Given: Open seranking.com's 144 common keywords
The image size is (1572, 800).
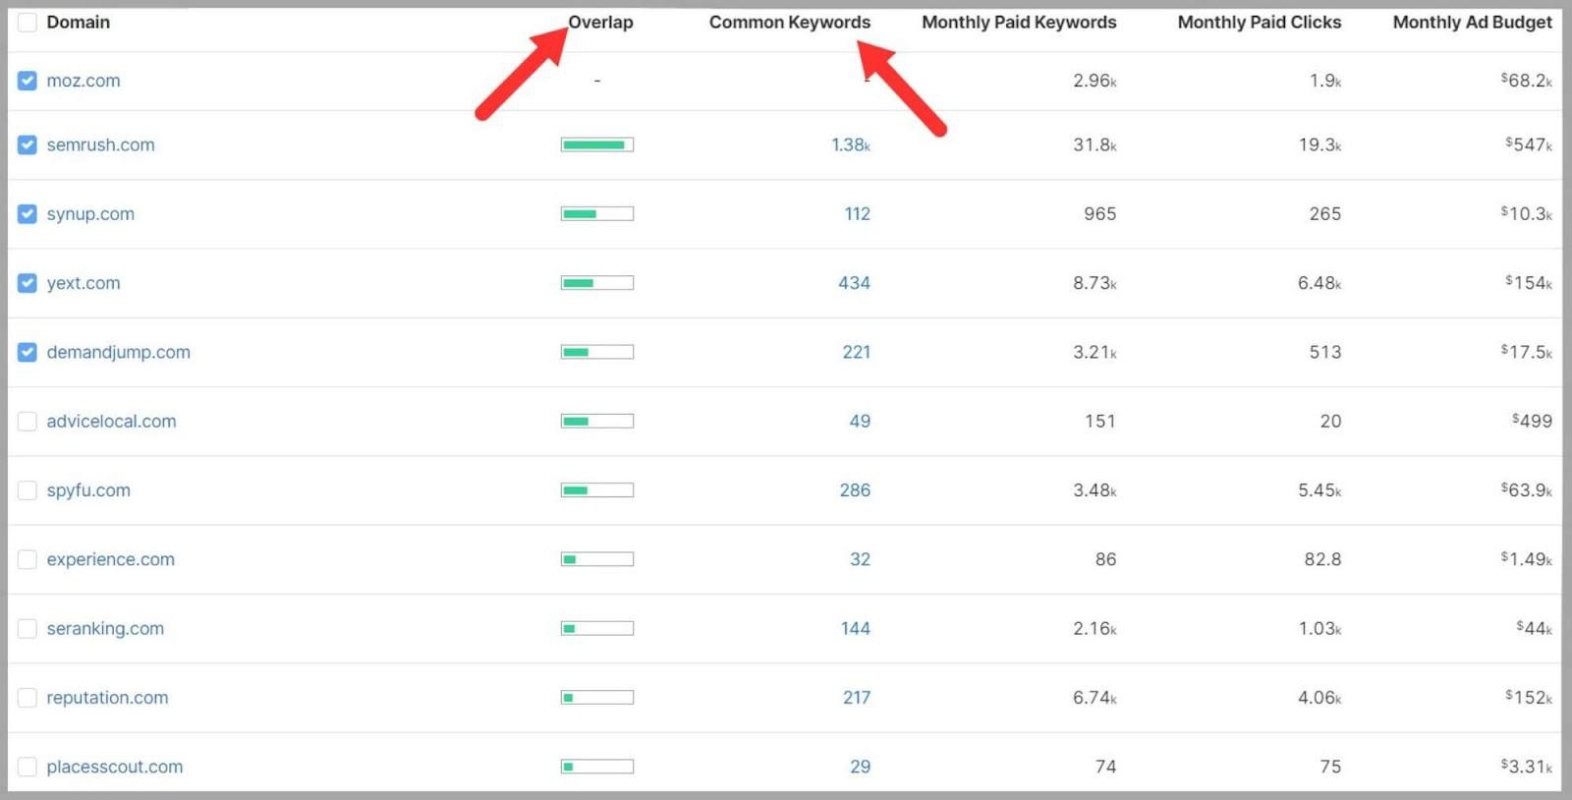Looking at the screenshot, I should 855,628.
